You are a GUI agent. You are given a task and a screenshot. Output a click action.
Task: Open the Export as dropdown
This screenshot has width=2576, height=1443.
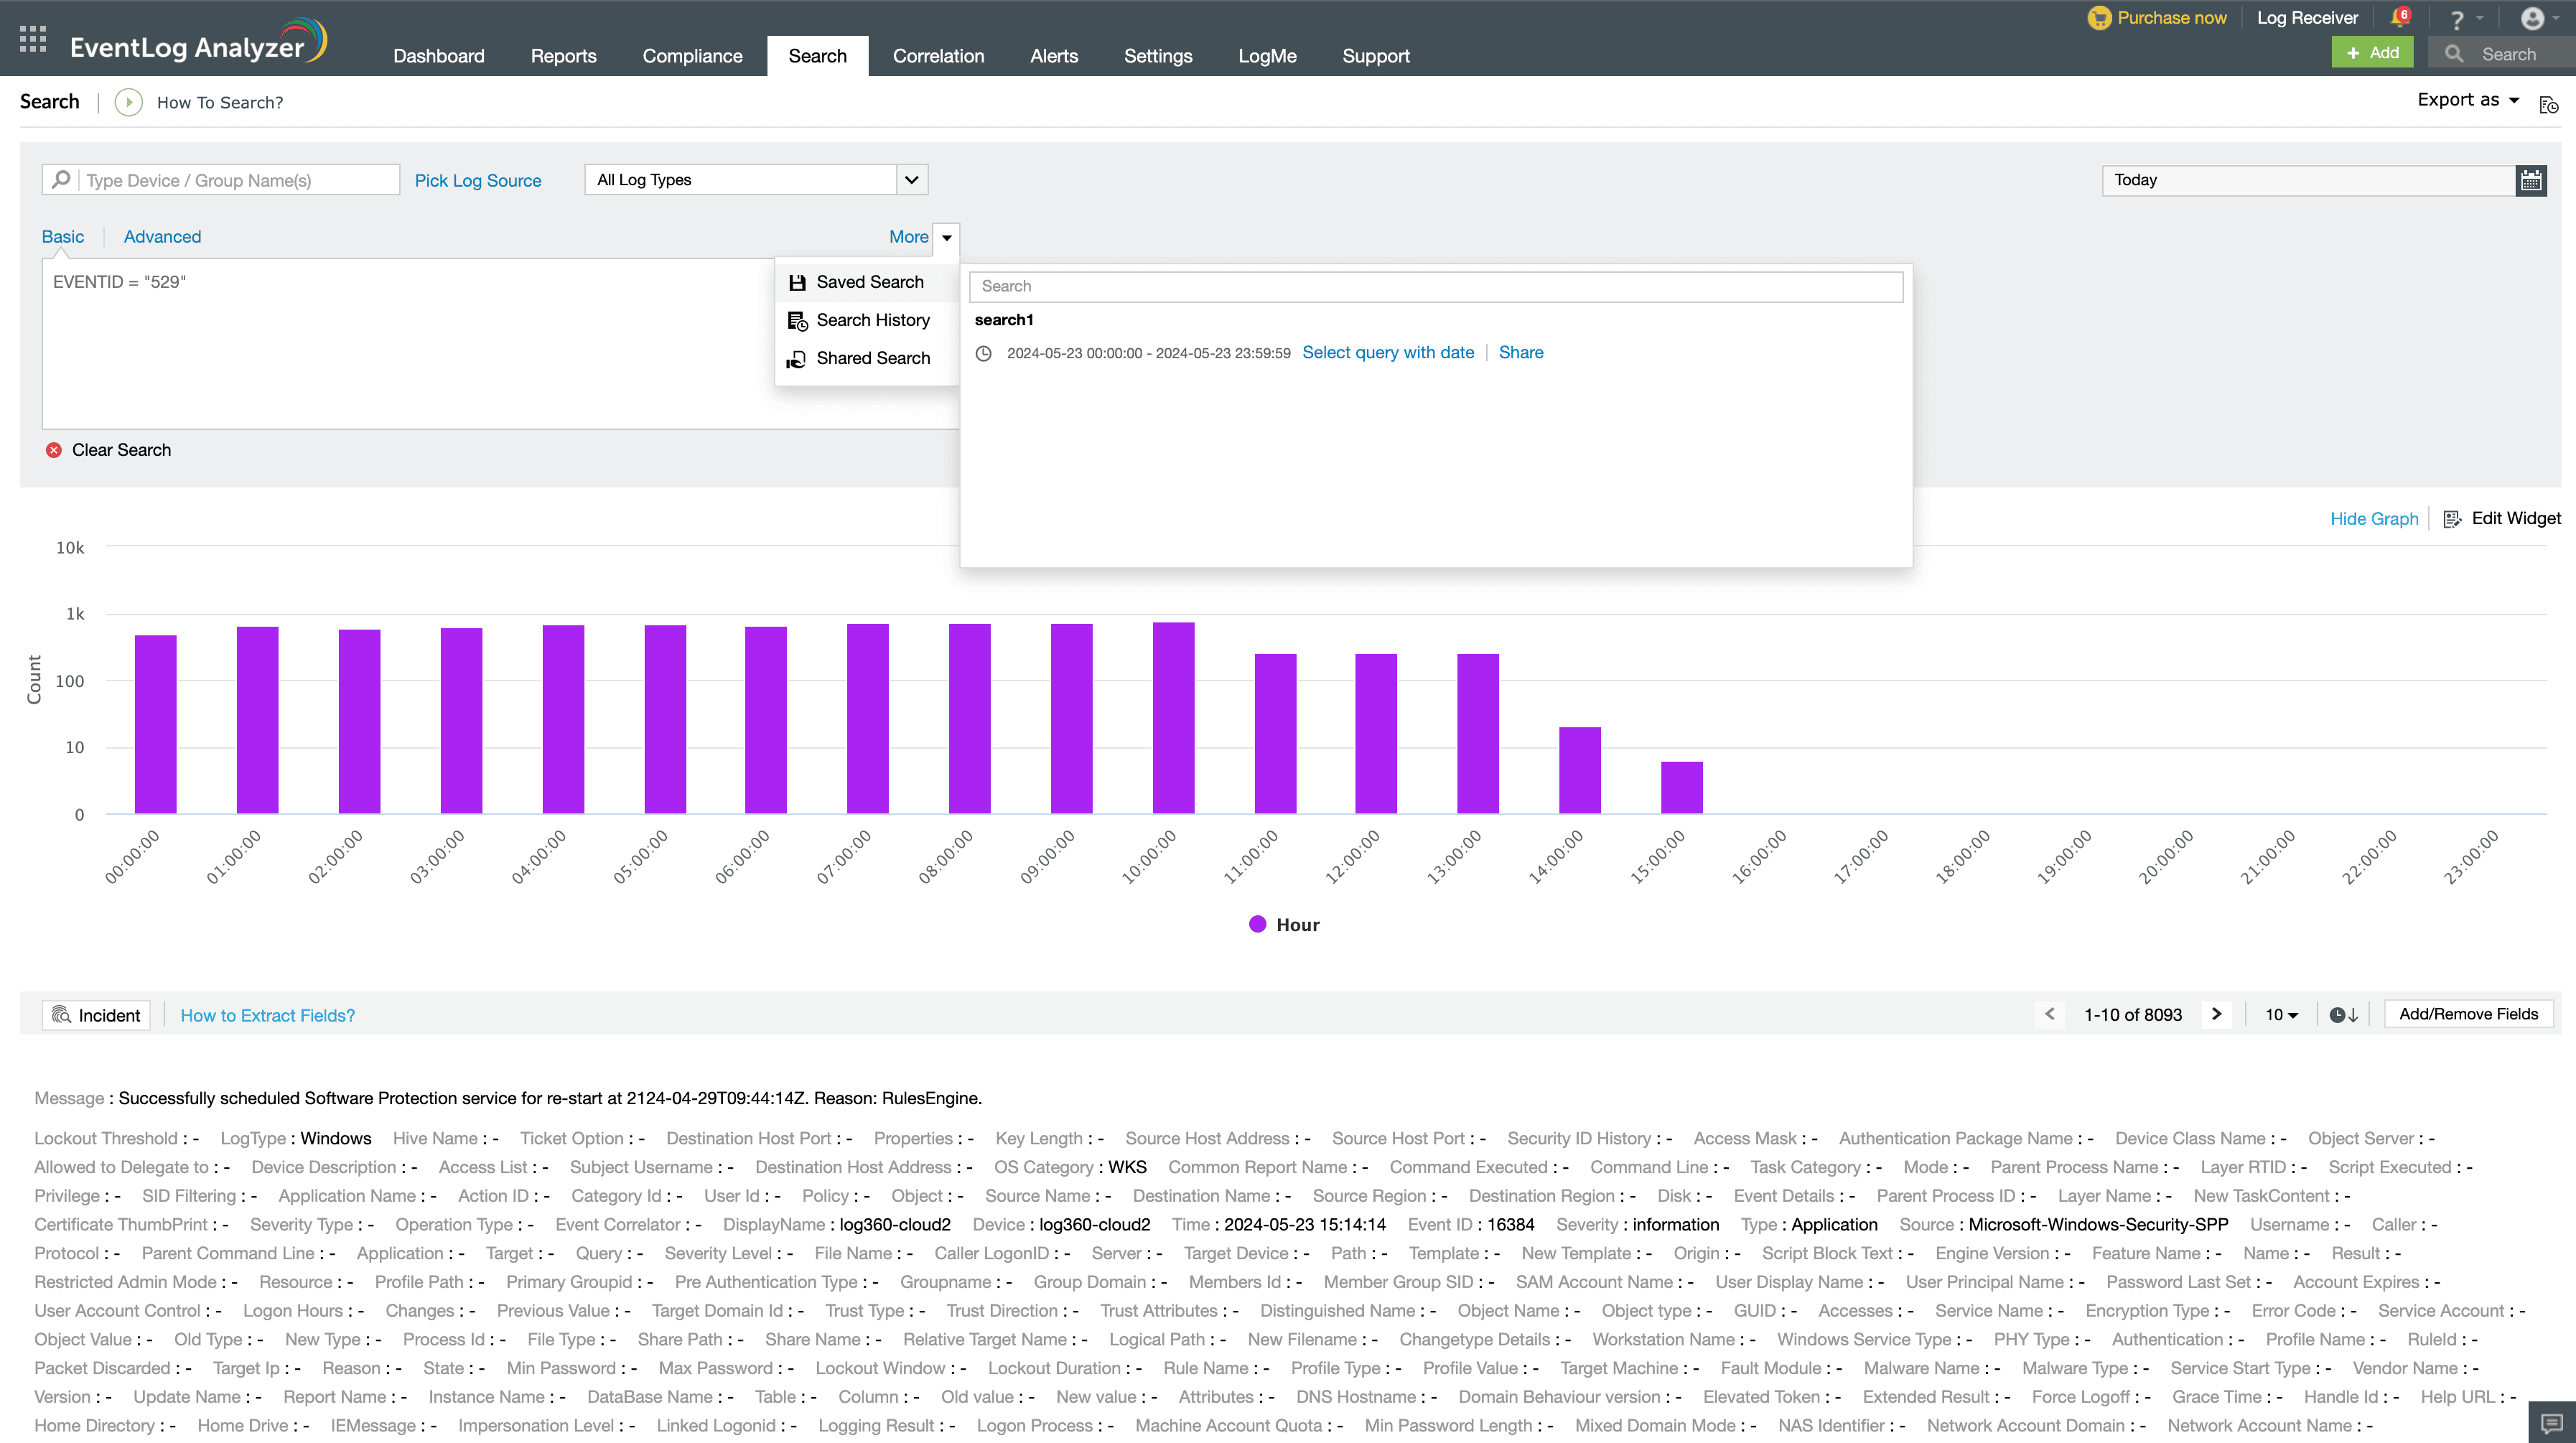[x=2468, y=100]
